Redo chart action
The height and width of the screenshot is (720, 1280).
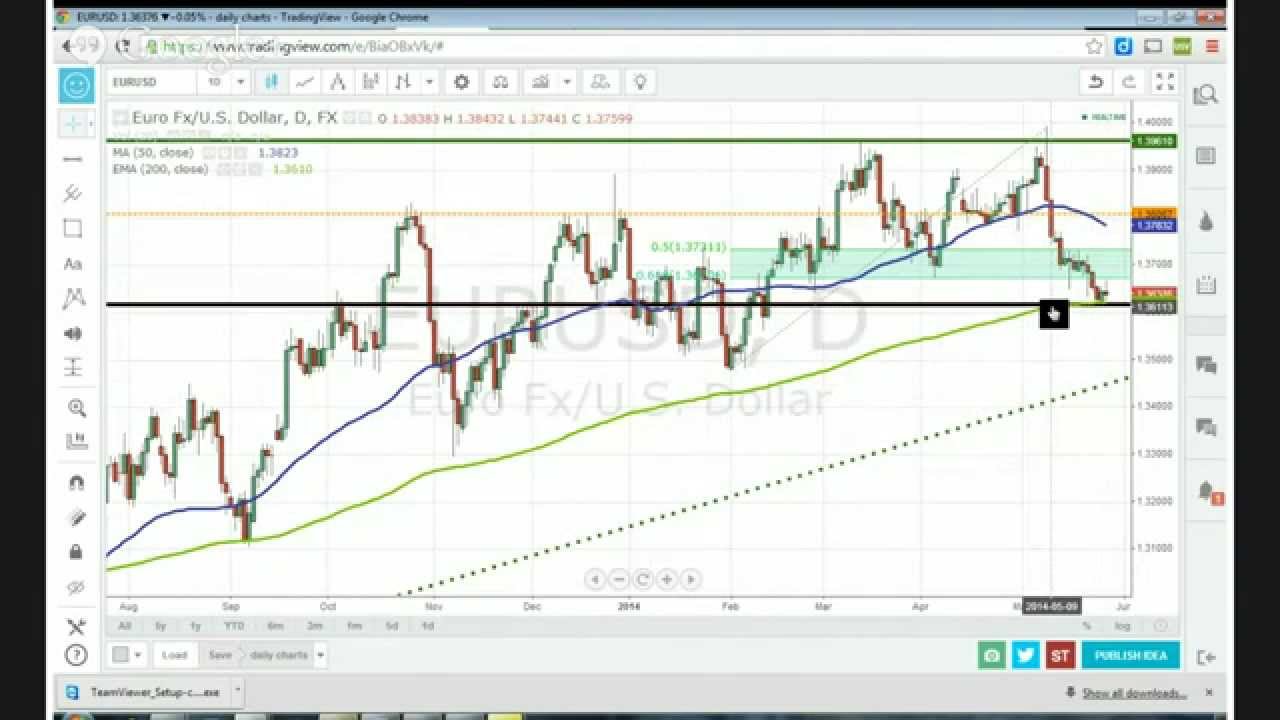point(1129,82)
